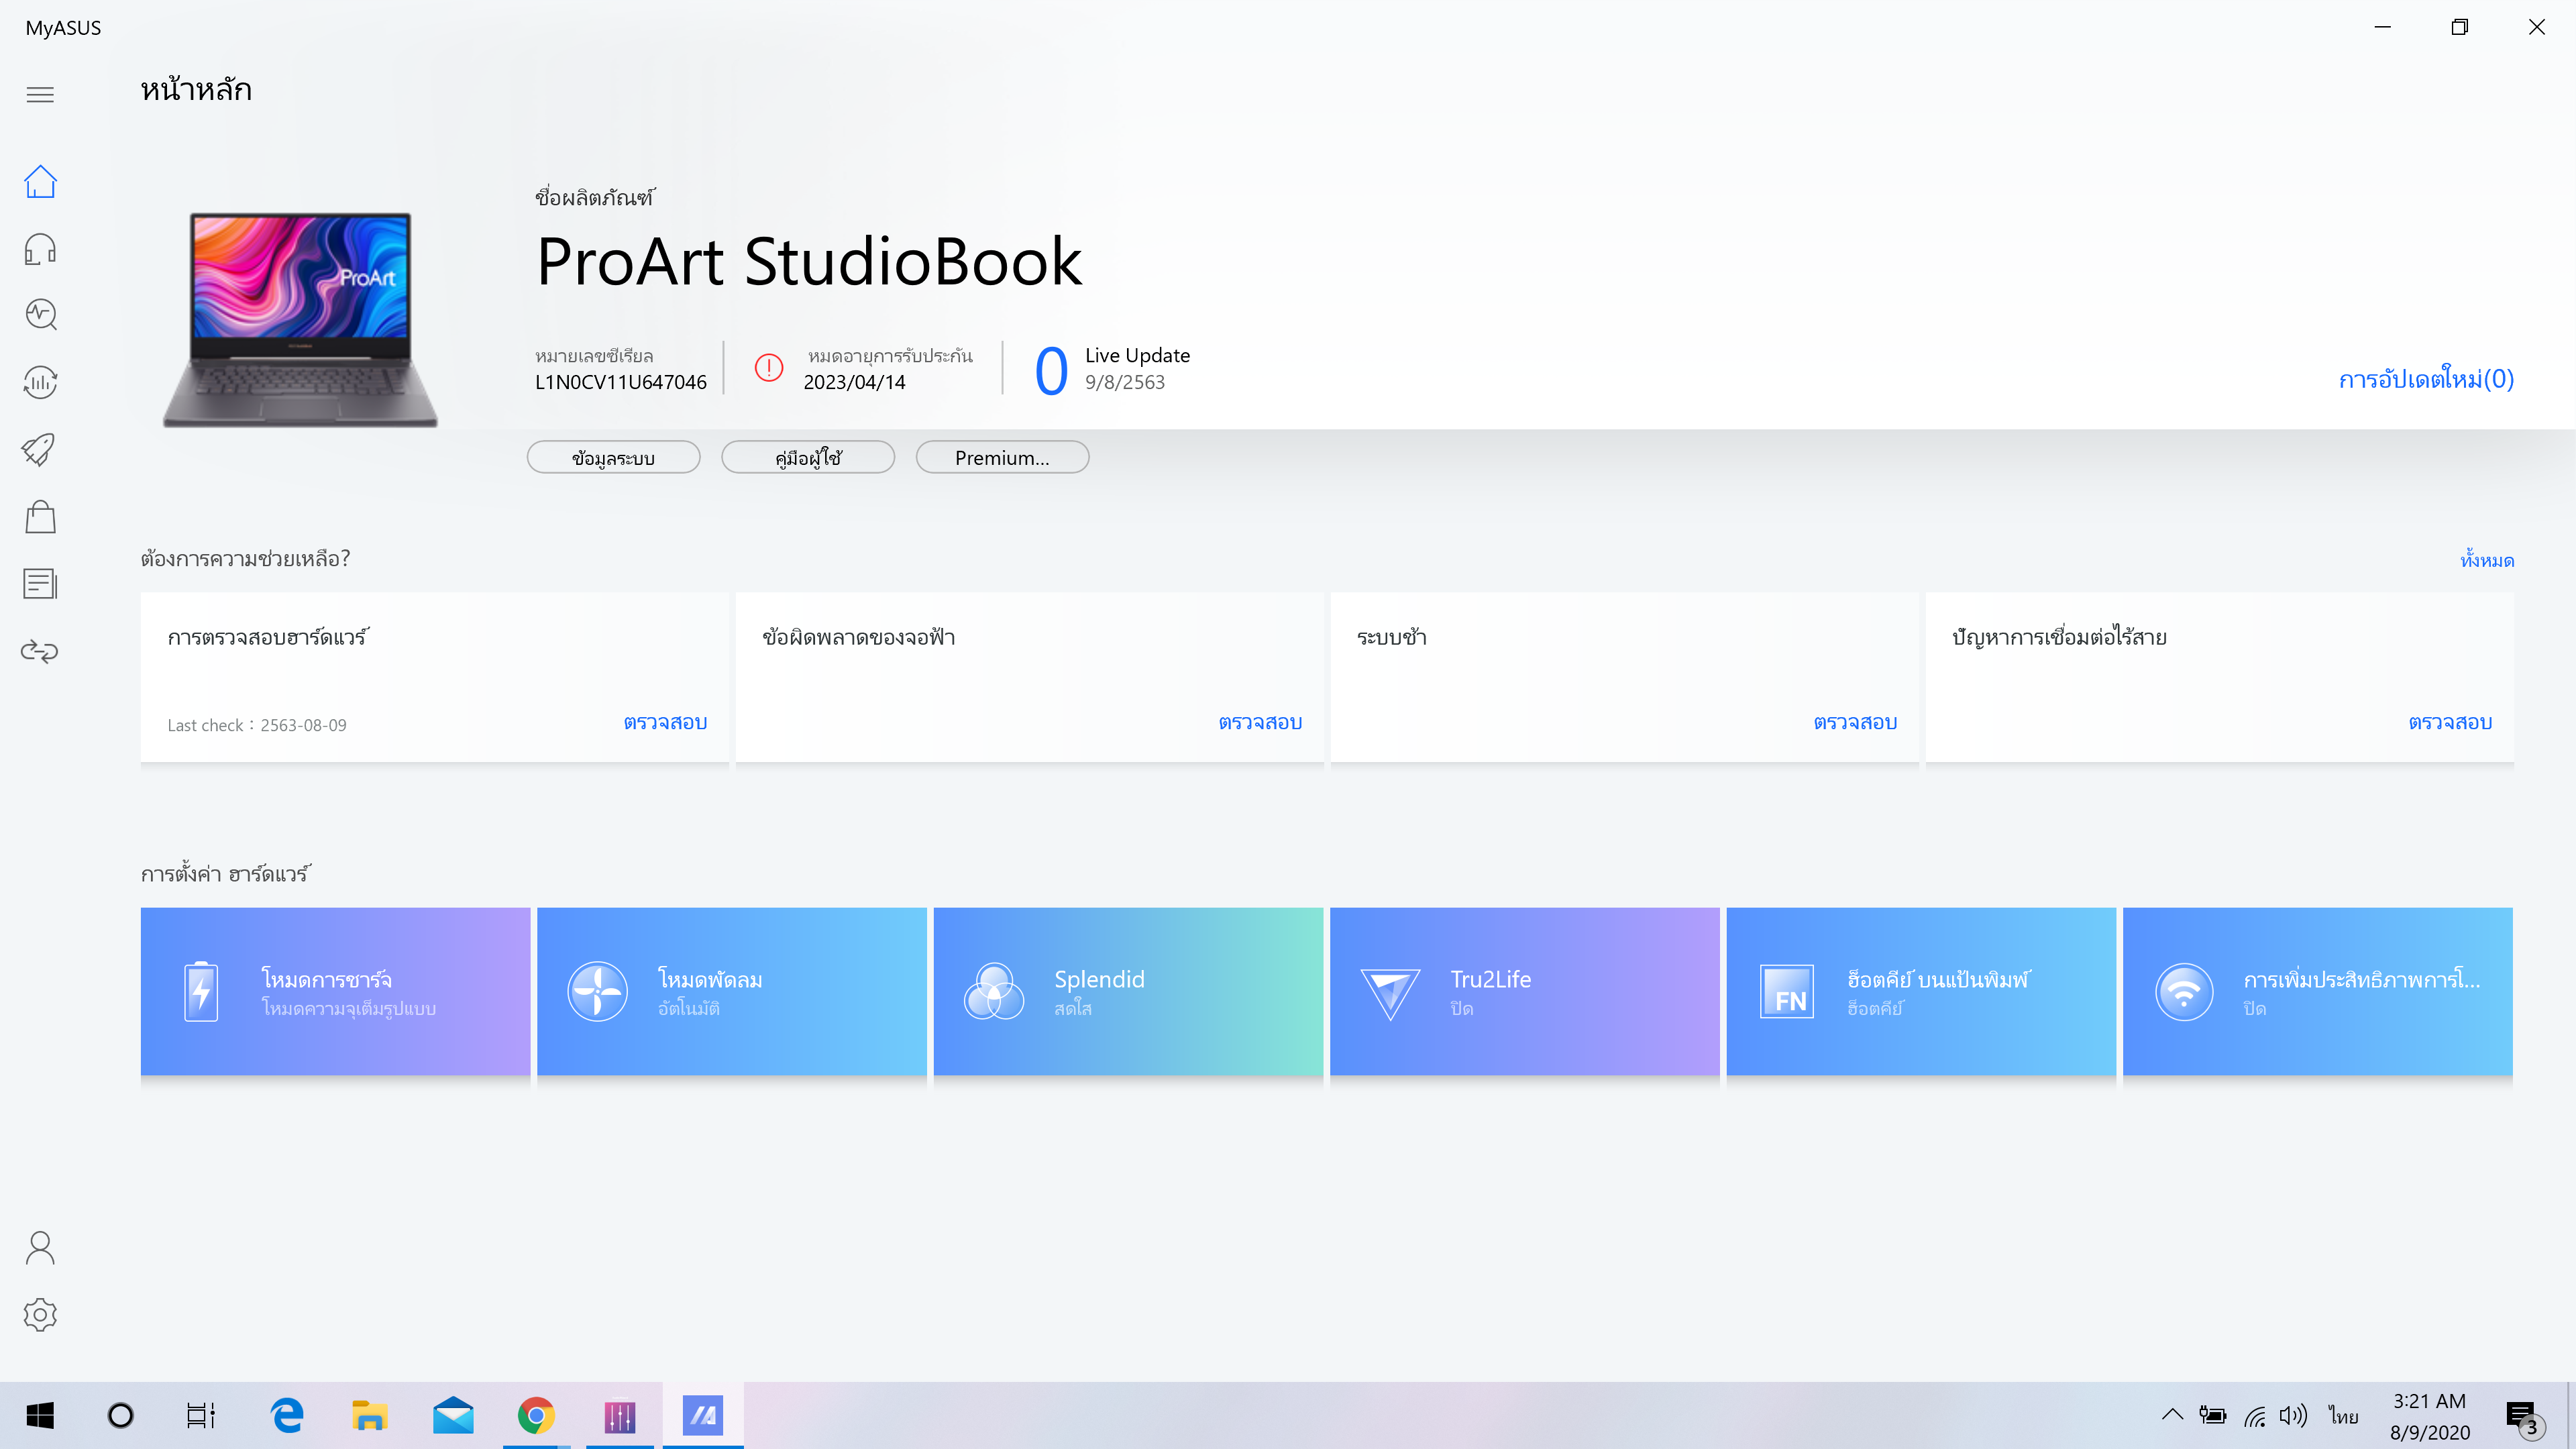This screenshot has width=2576, height=1449.
Task: Open the hamburger navigation menu
Action: tap(40, 95)
